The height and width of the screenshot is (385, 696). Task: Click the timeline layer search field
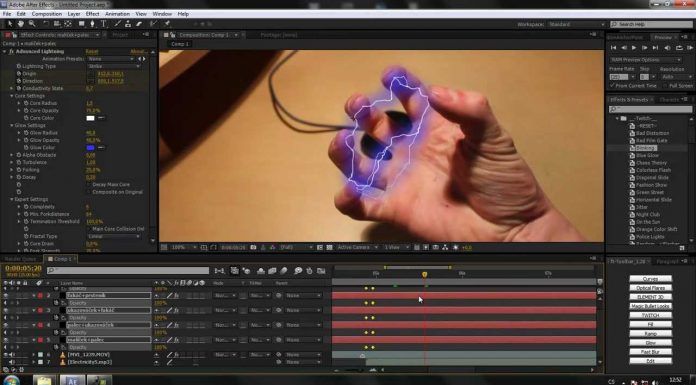128,270
